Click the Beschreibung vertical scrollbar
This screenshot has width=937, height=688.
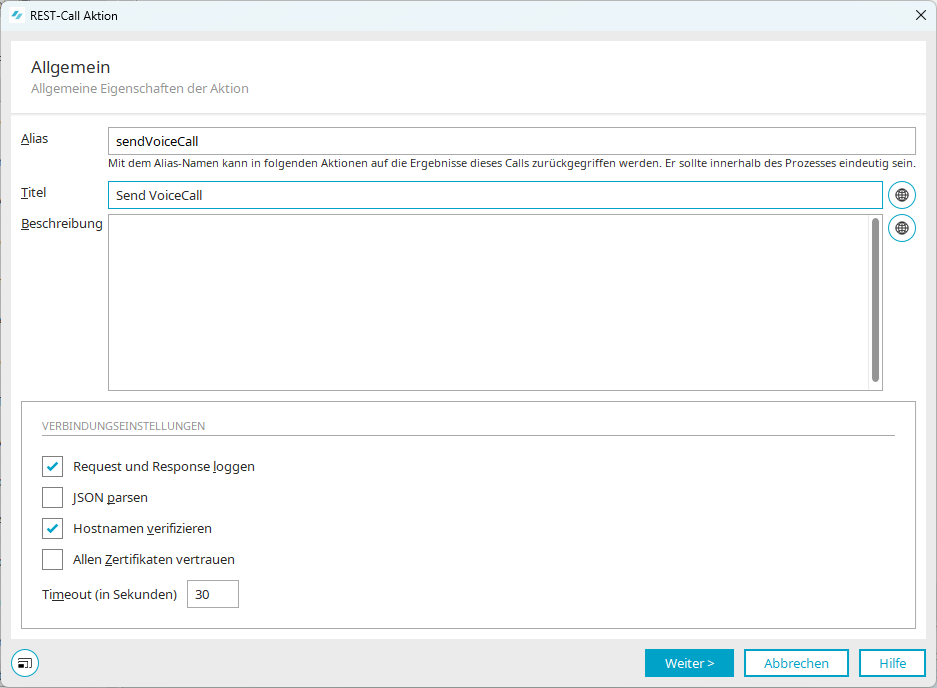(x=875, y=300)
